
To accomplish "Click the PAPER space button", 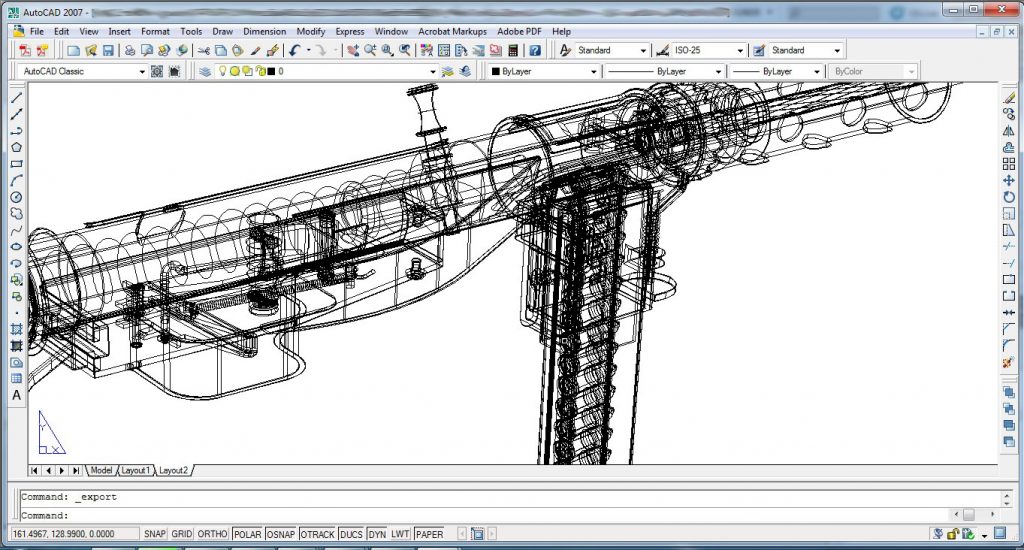I will (429, 534).
